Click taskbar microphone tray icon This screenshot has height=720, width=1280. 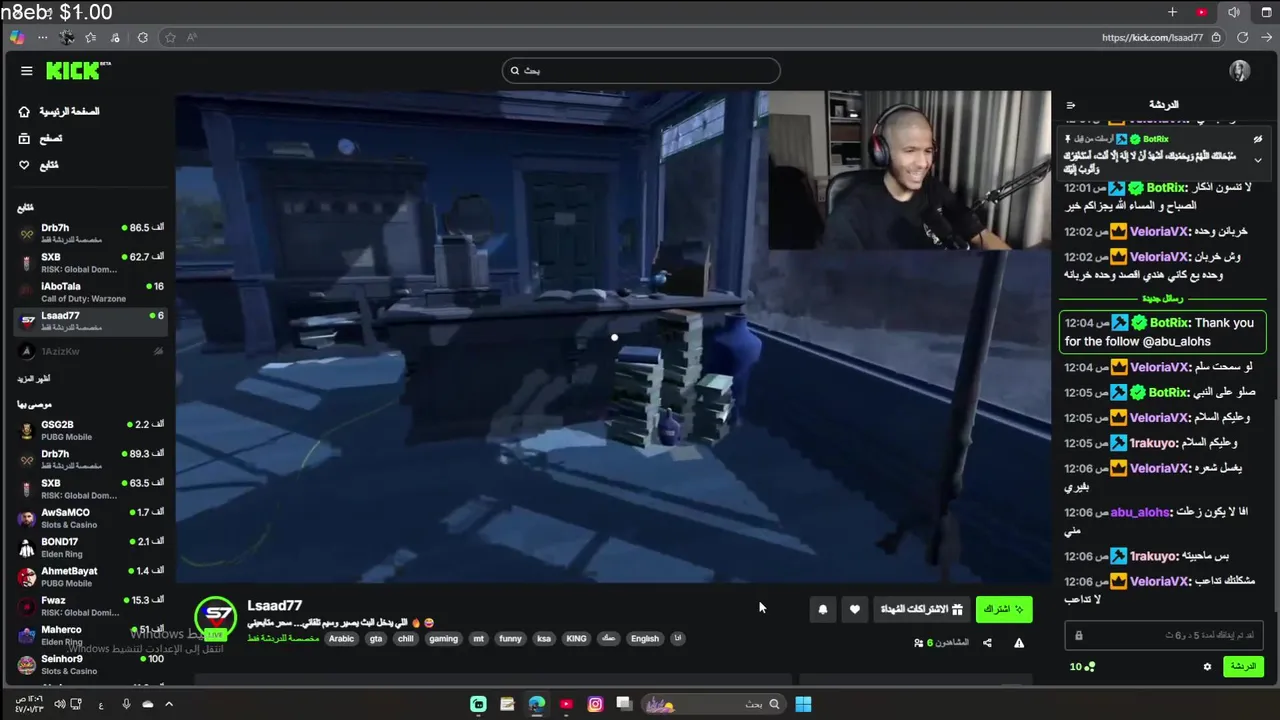tap(126, 704)
